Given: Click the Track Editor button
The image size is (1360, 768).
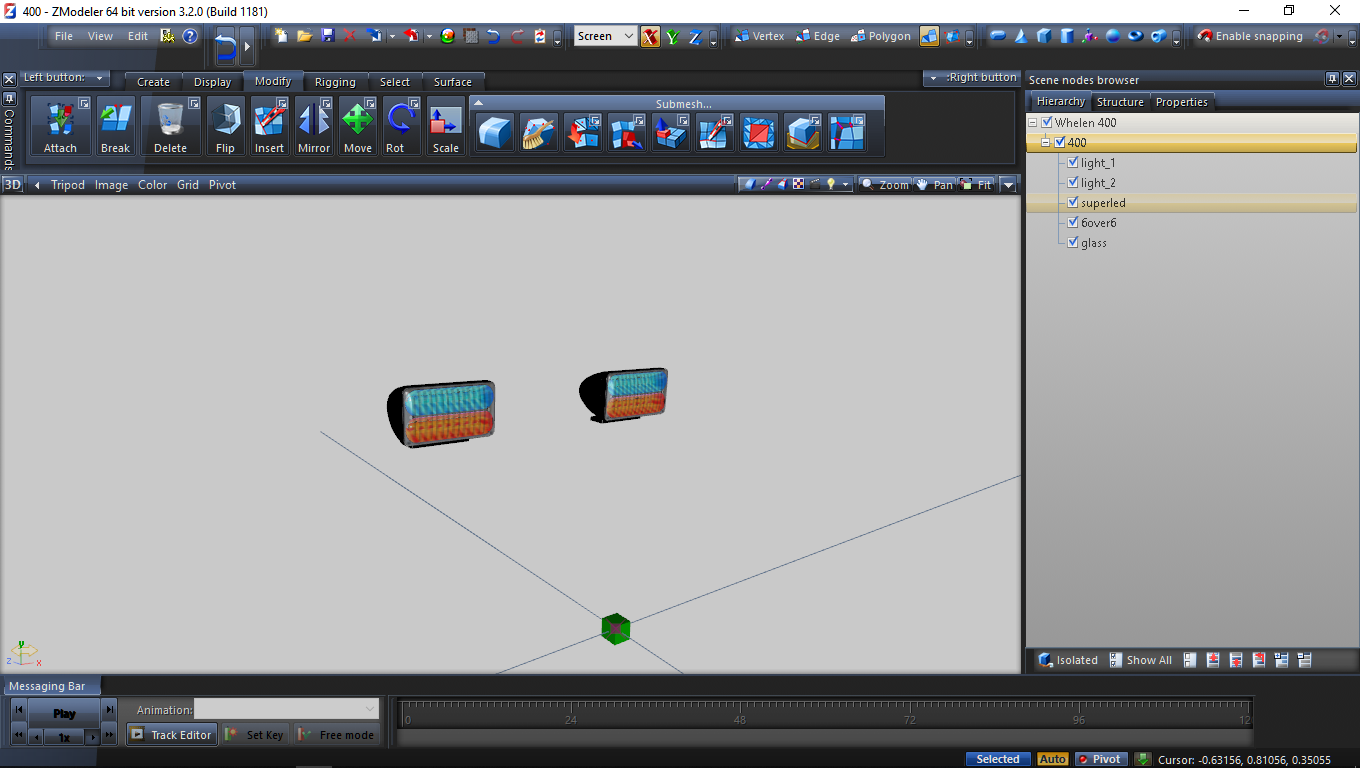Looking at the screenshot, I should pos(171,735).
